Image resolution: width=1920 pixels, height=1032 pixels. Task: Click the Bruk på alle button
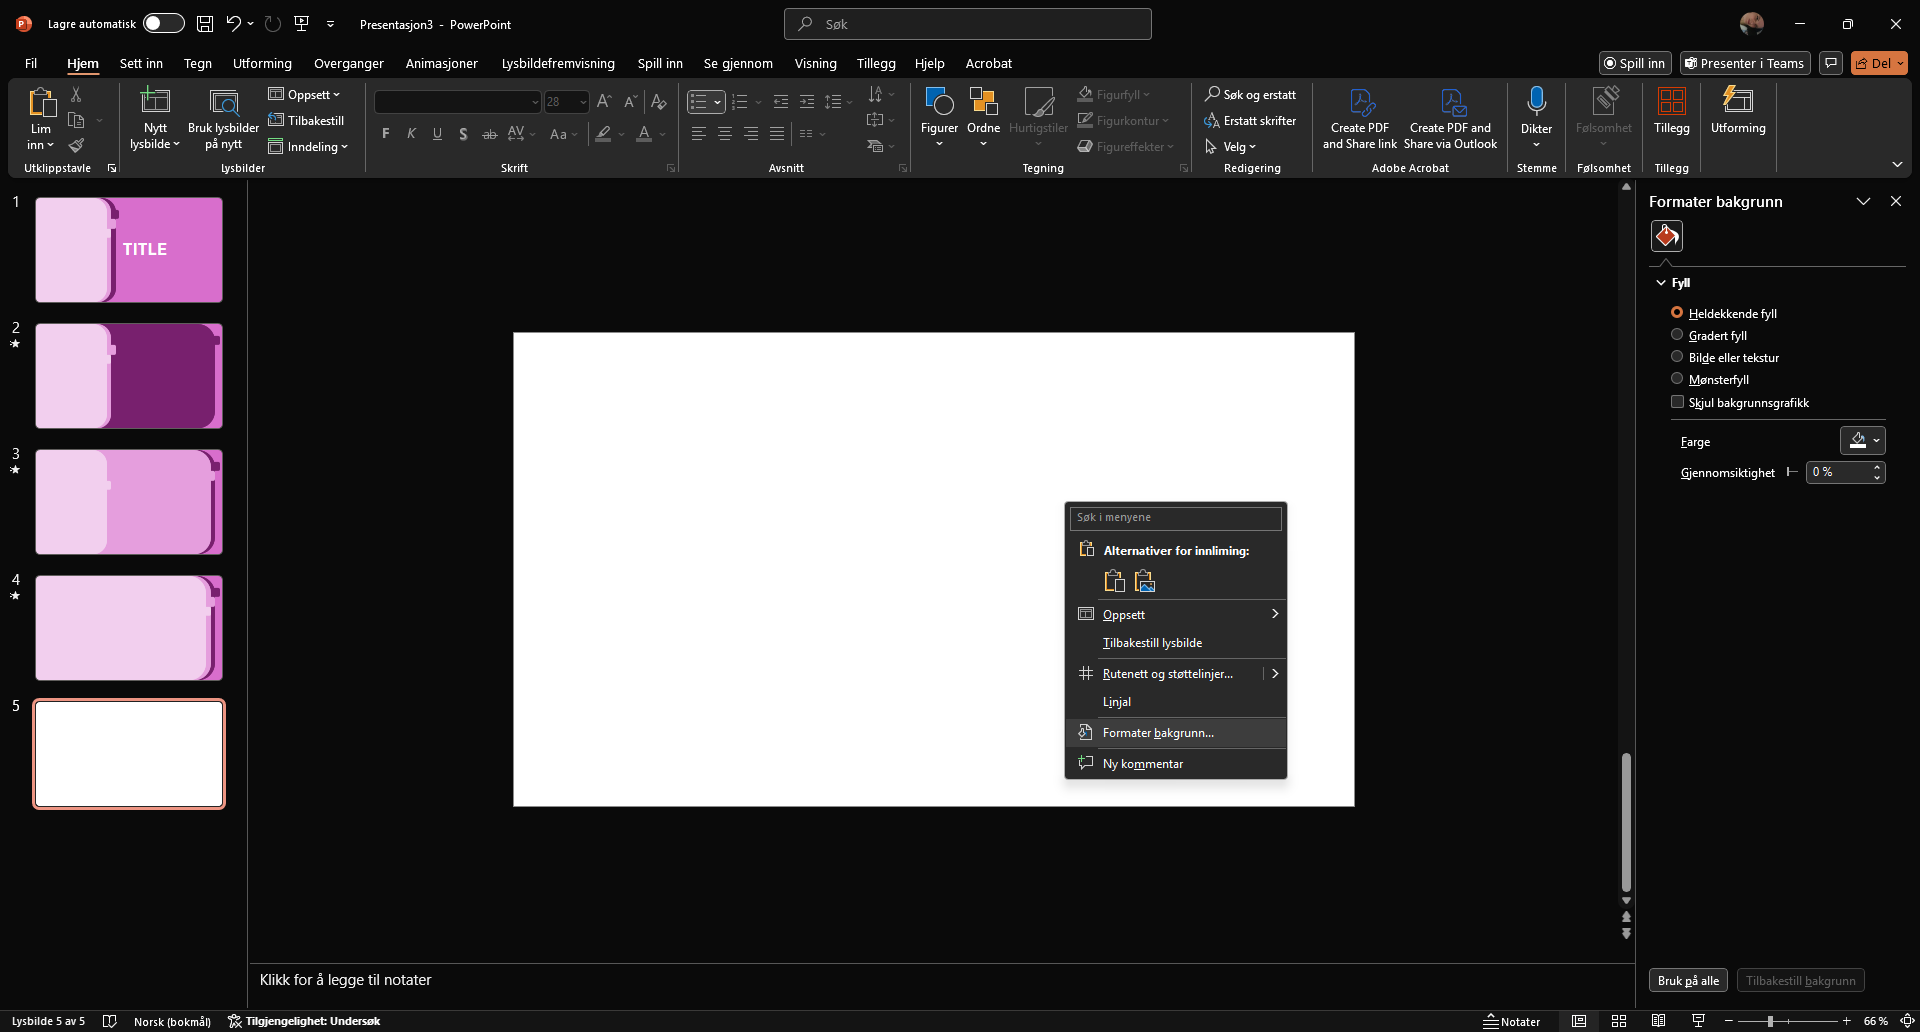(1687, 981)
